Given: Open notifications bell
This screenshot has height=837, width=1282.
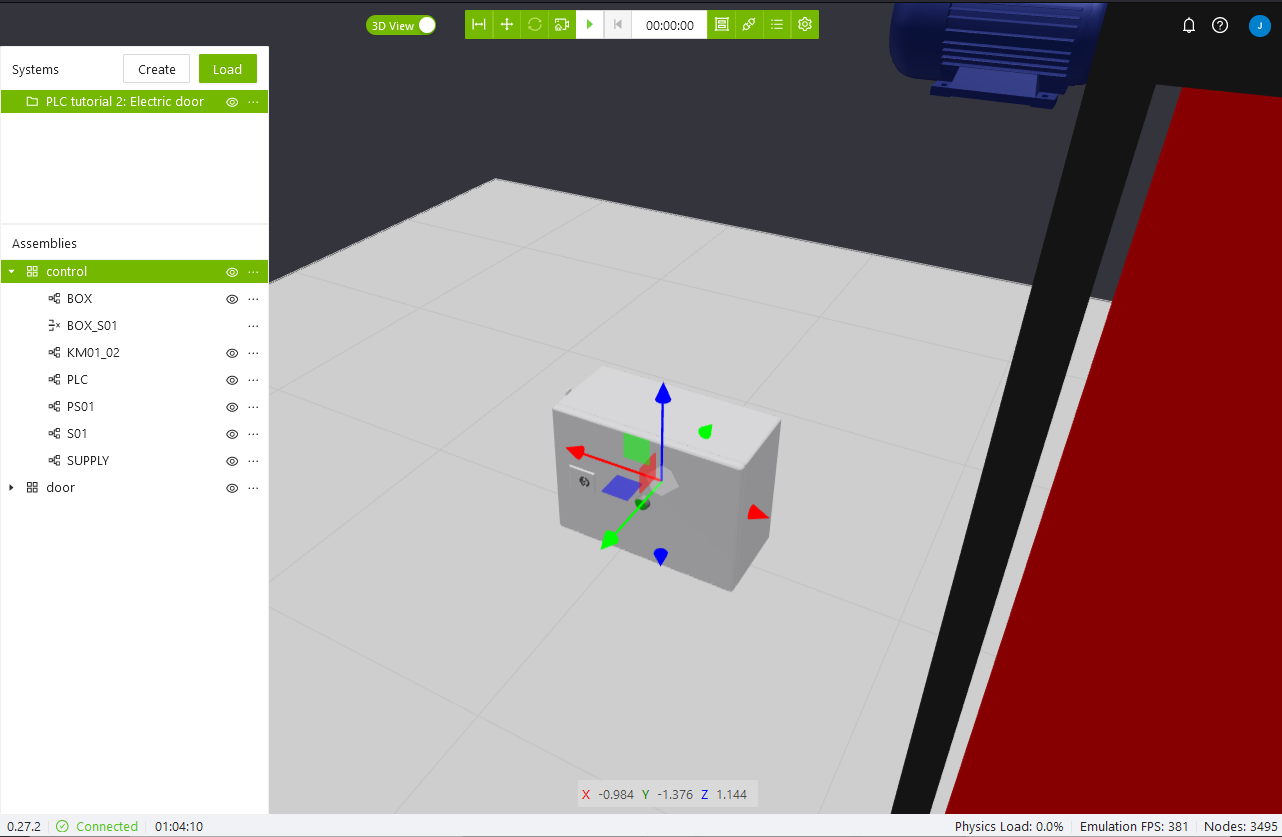Looking at the screenshot, I should click(x=1189, y=26).
